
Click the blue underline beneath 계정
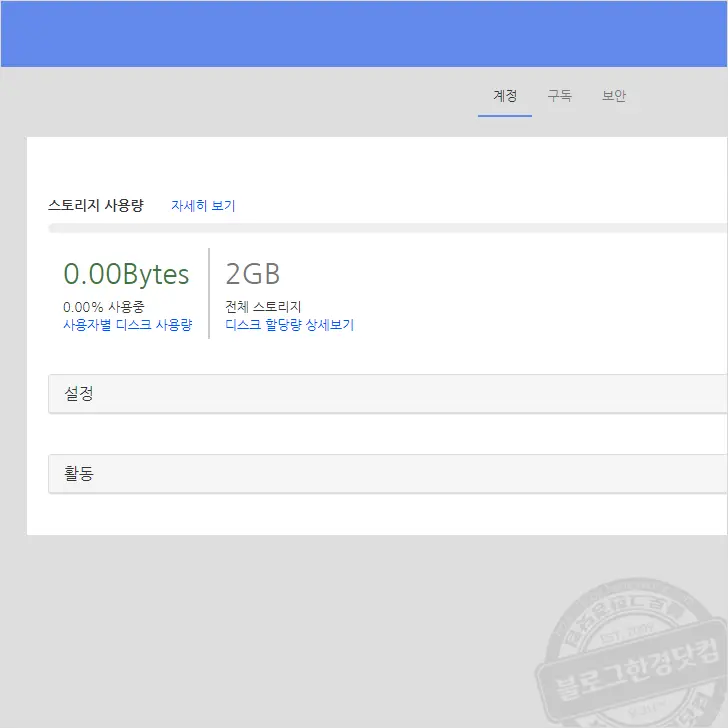coord(505,116)
